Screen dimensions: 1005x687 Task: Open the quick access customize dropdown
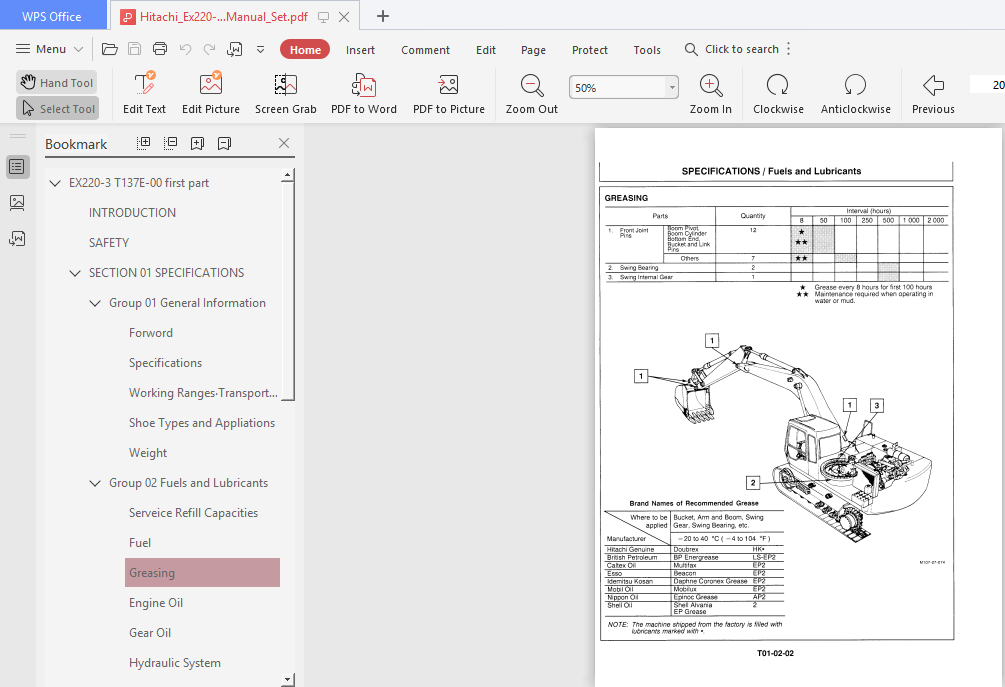(x=260, y=49)
